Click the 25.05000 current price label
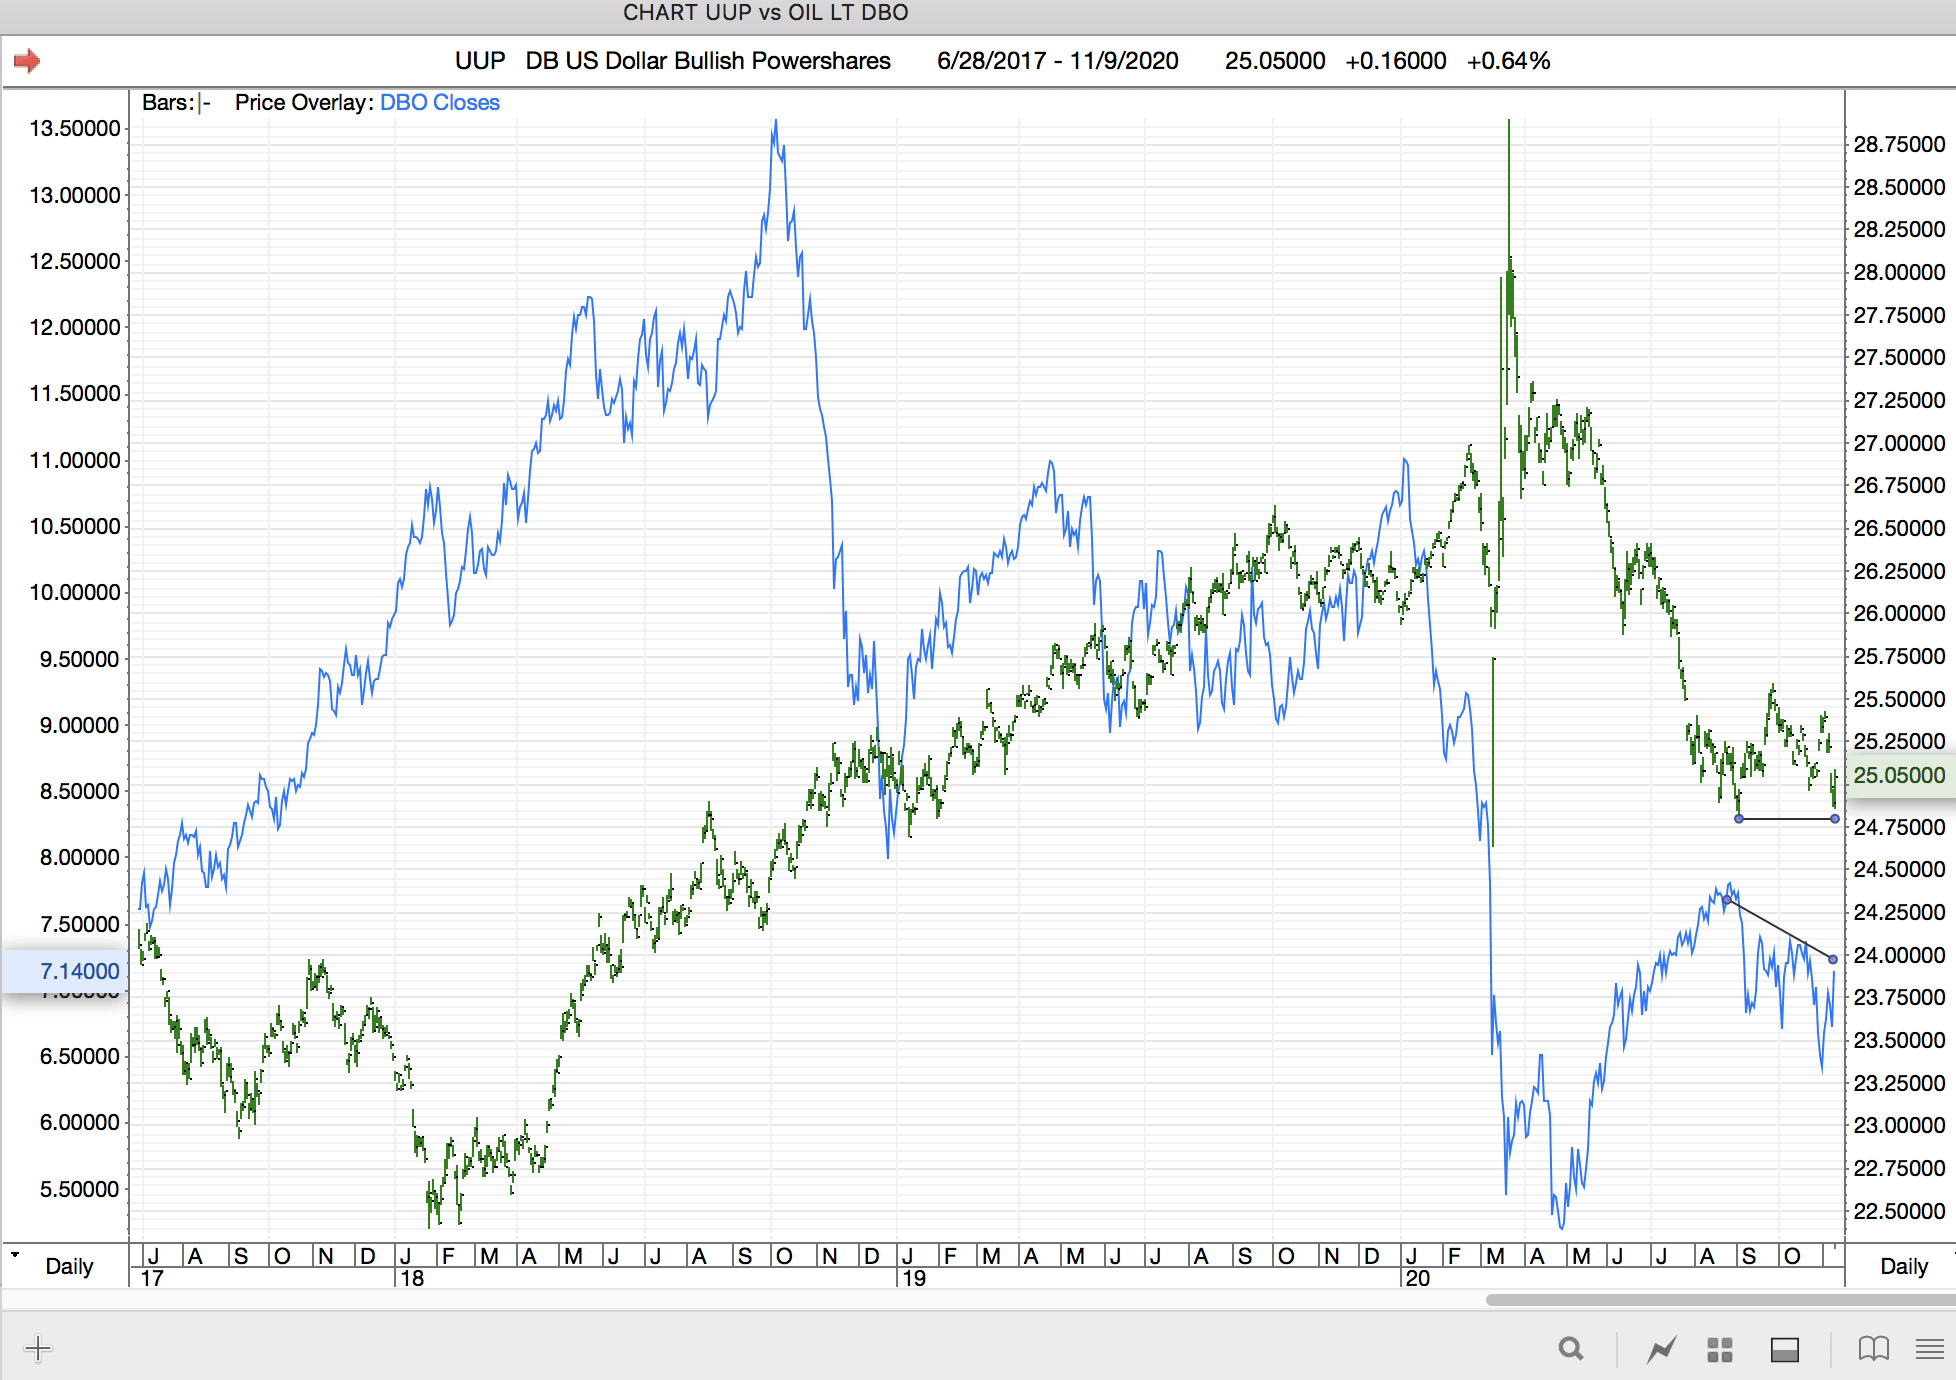 [x=1898, y=775]
